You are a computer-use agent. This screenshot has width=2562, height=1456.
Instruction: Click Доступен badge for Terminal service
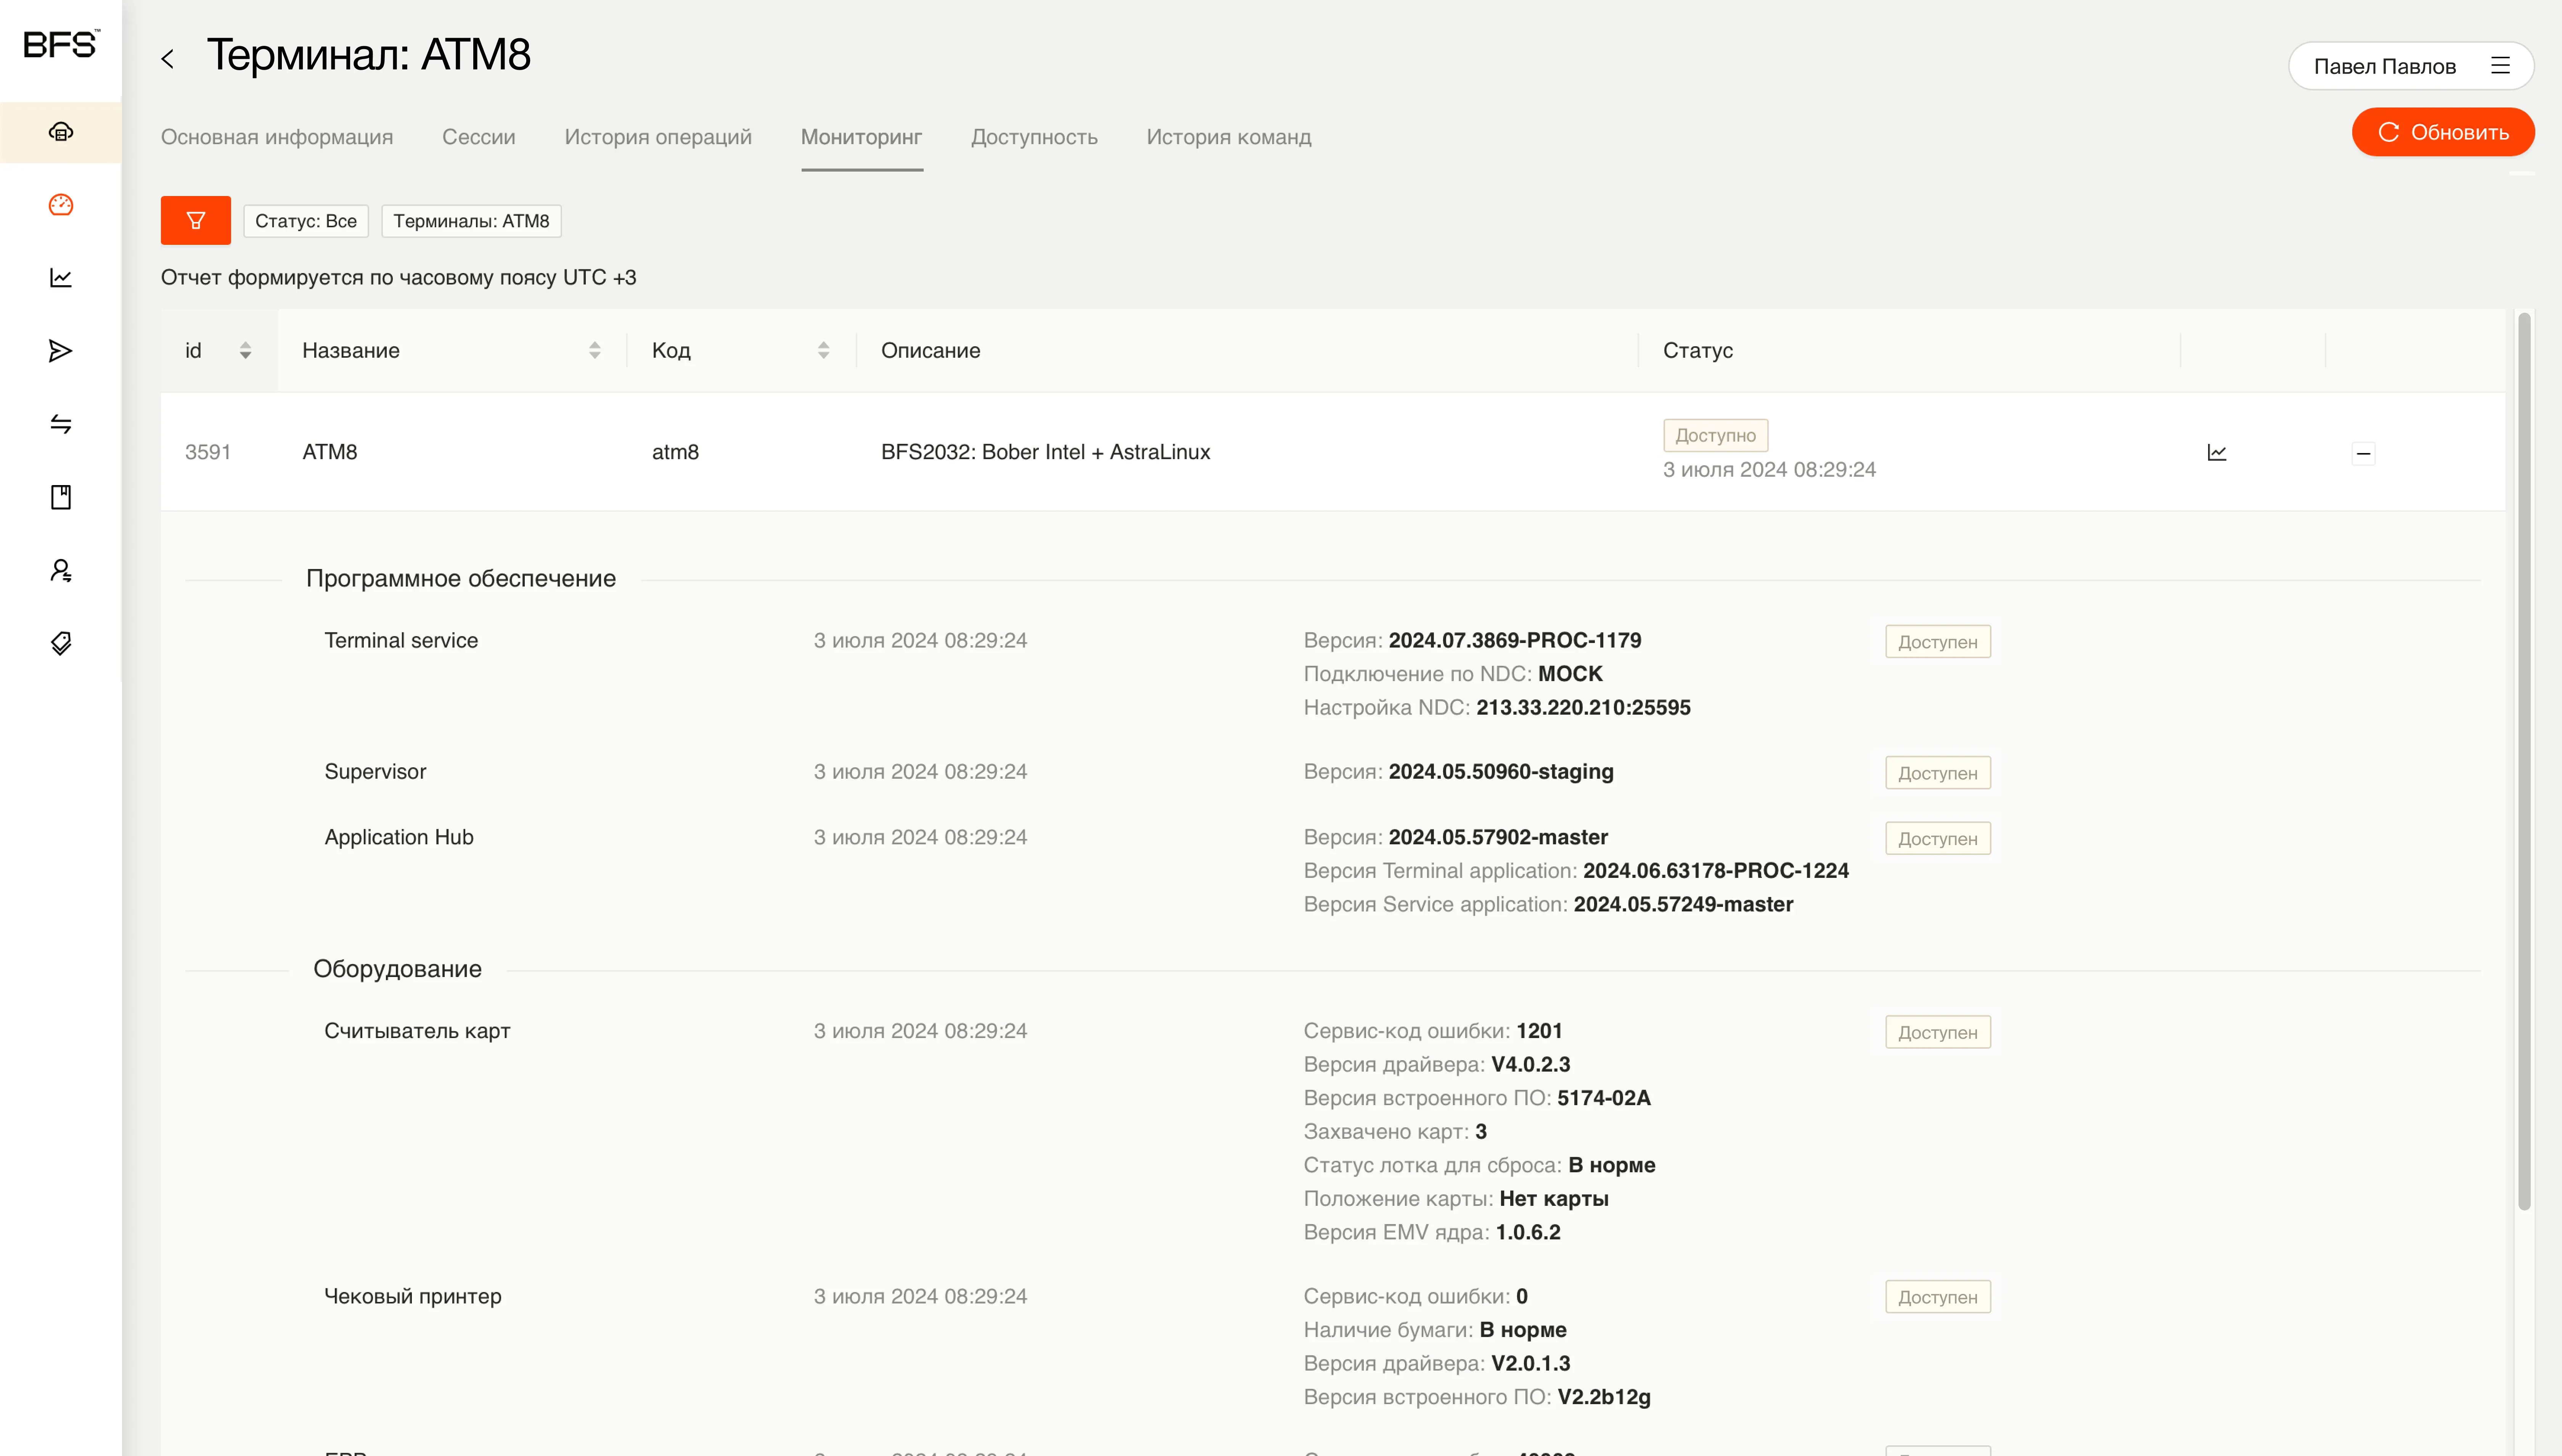click(1938, 642)
